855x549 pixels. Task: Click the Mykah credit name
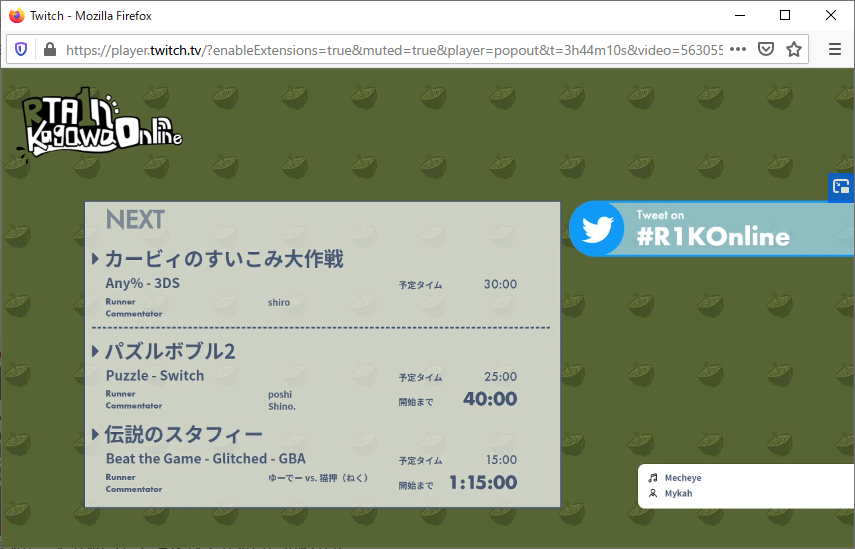point(678,493)
